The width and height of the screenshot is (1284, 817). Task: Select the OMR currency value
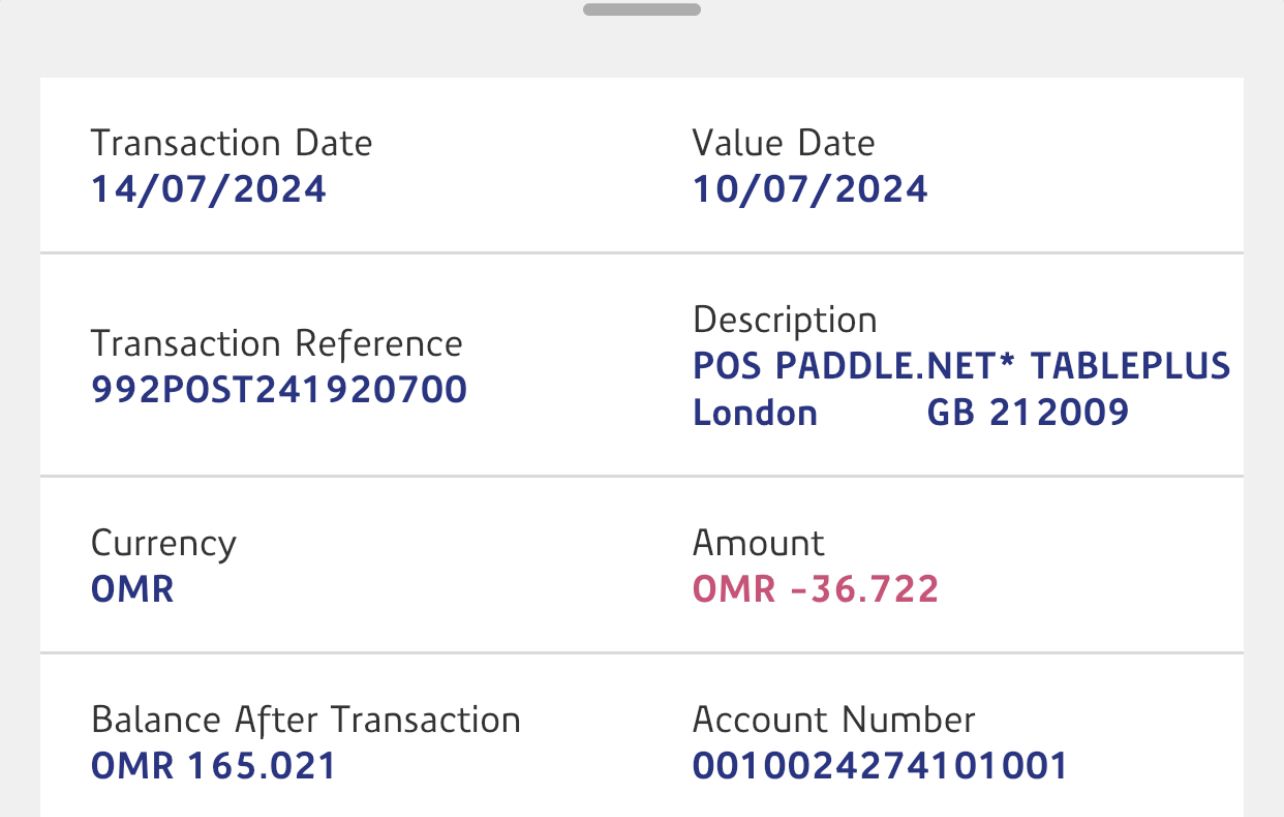point(132,589)
